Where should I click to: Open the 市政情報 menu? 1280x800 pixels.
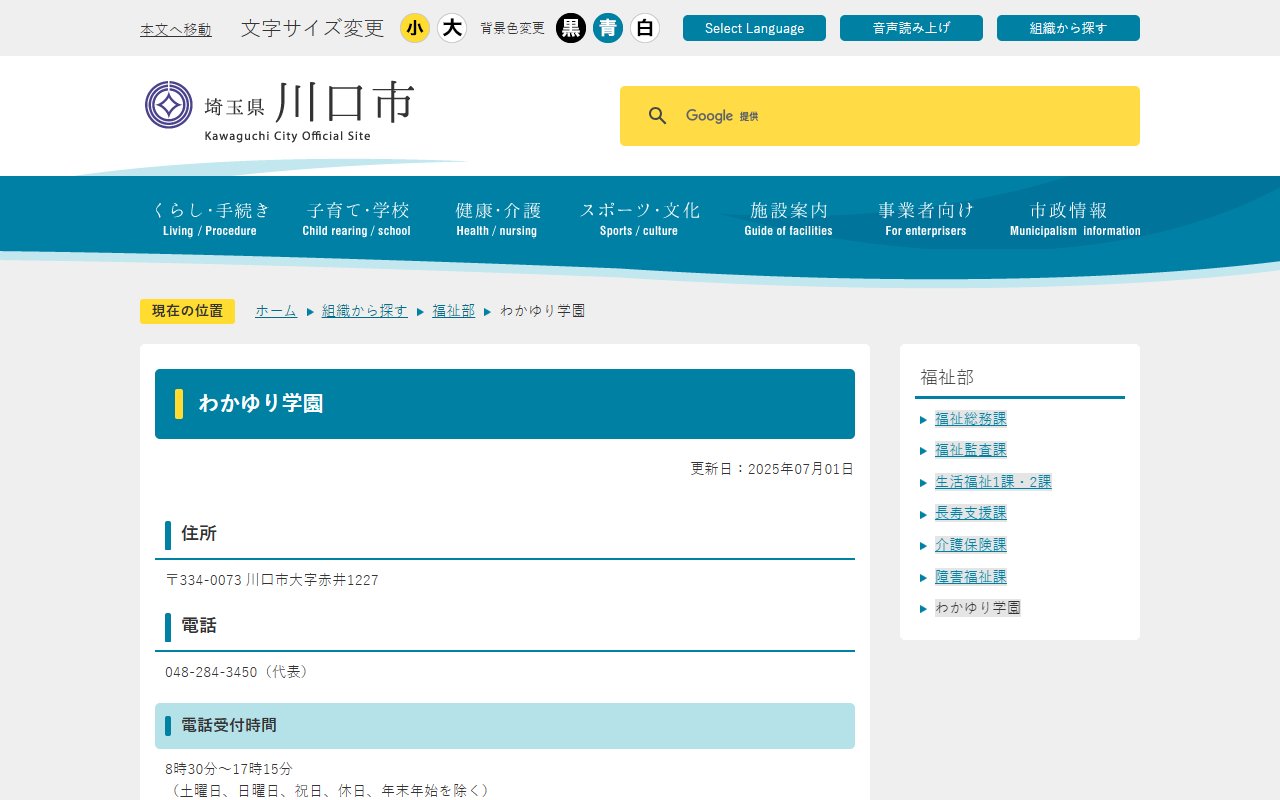tap(1075, 218)
